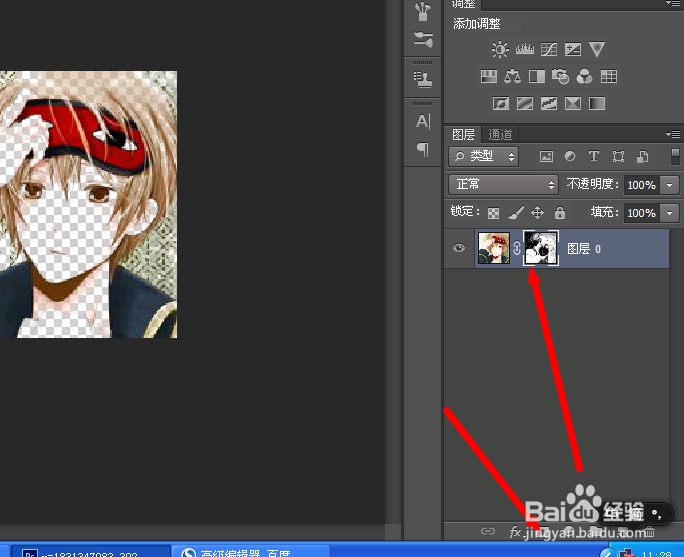Open the Character panel (A| icon)
The height and width of the screenshot is (557, 684).
coord(423,121)
